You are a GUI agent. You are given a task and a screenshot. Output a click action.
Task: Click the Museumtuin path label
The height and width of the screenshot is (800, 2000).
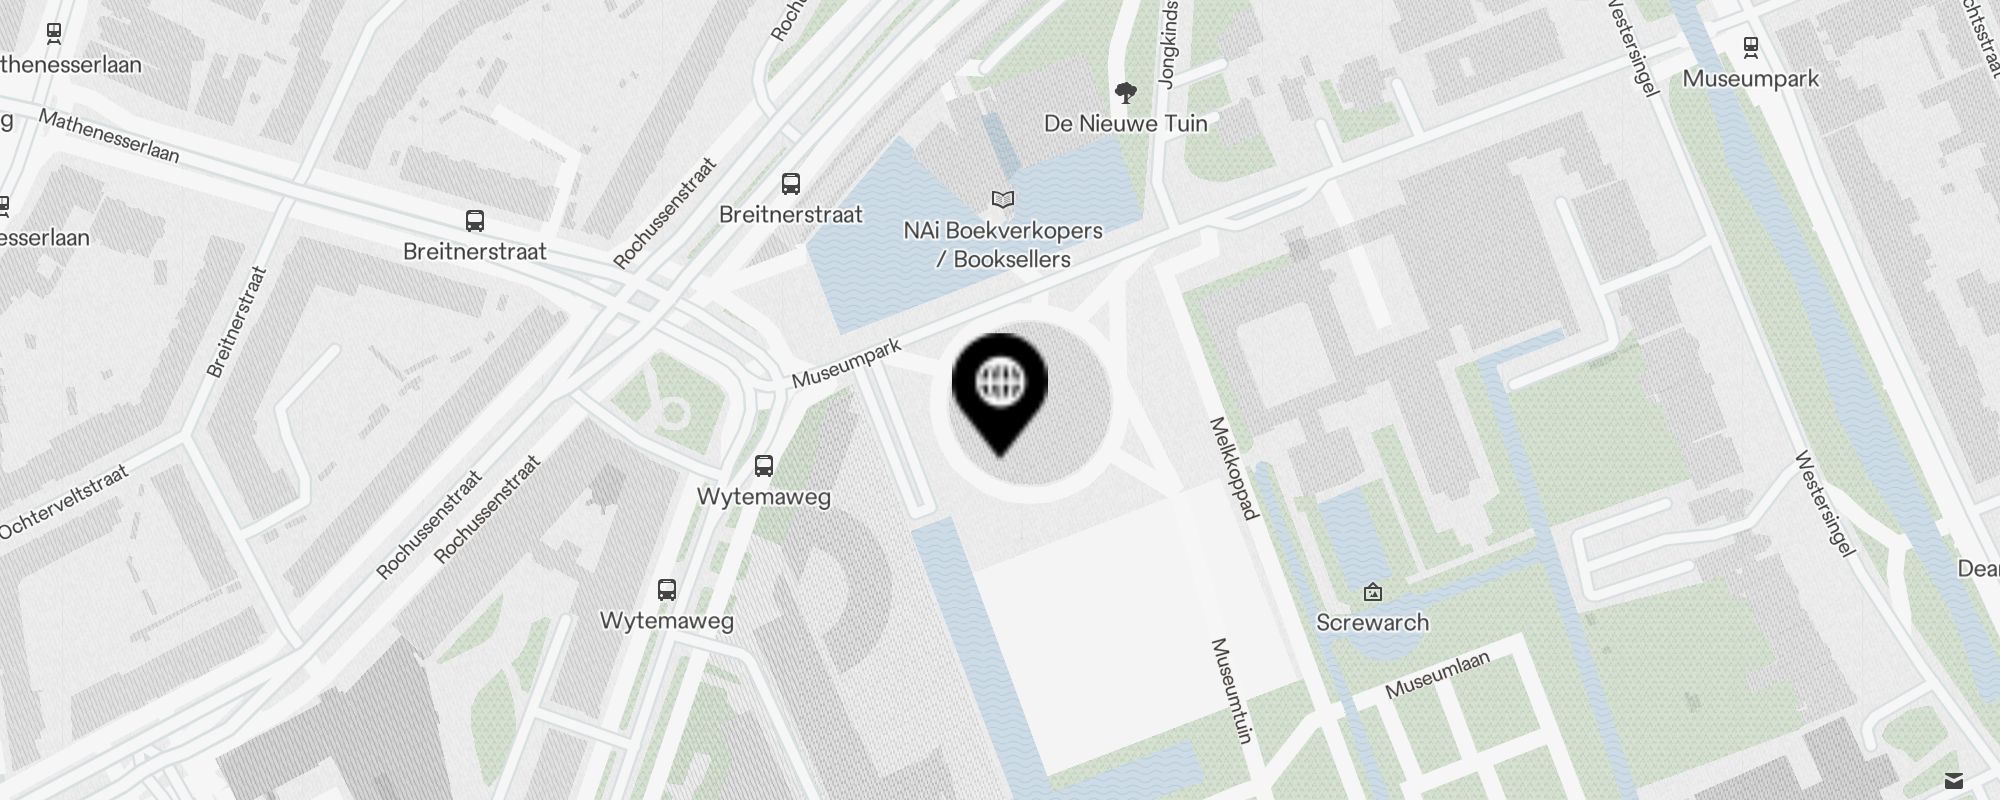pos(1232,691)
